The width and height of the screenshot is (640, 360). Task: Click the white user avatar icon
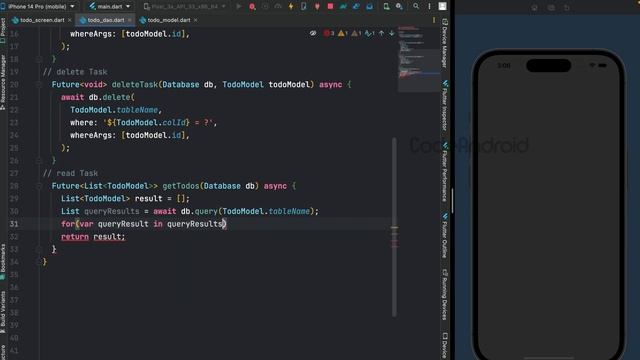442,6
